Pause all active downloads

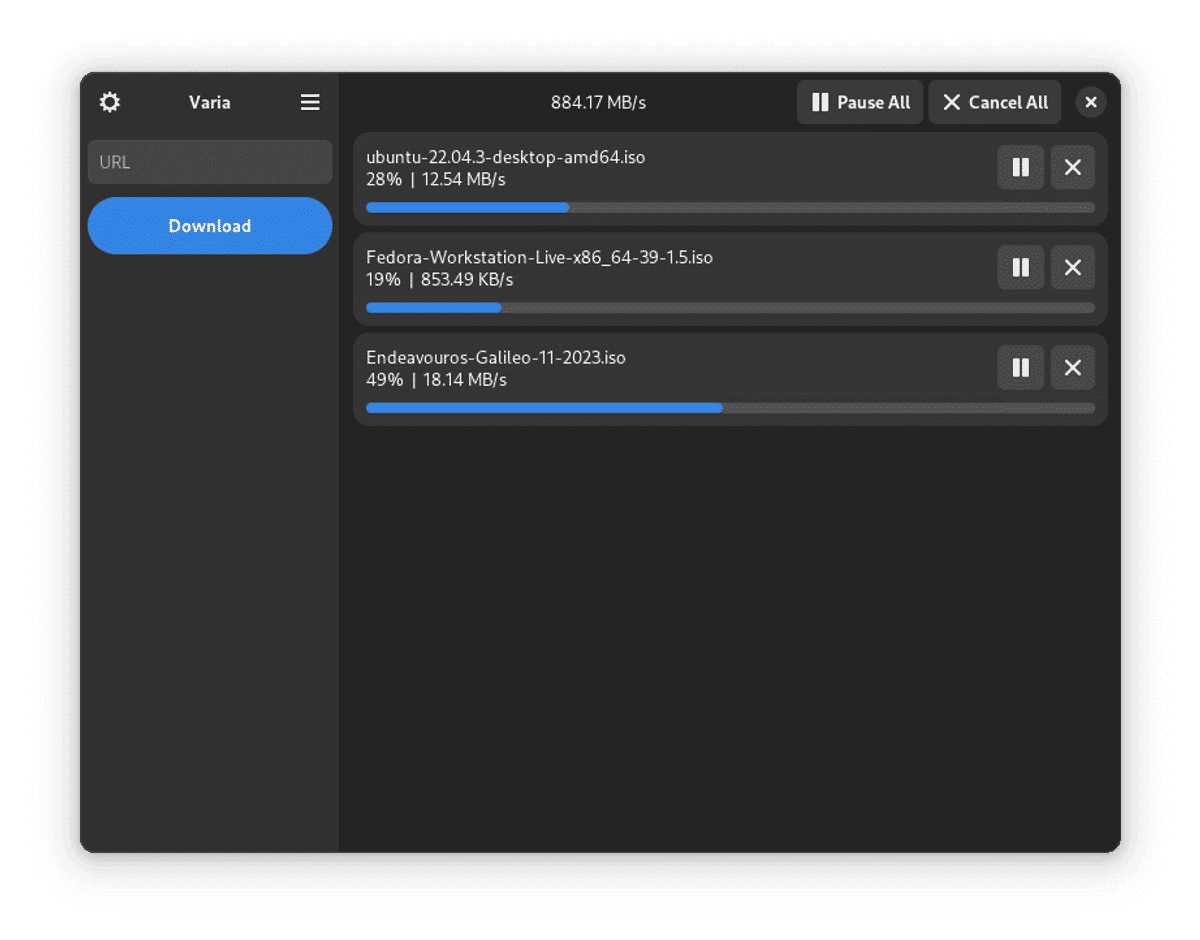860,102
